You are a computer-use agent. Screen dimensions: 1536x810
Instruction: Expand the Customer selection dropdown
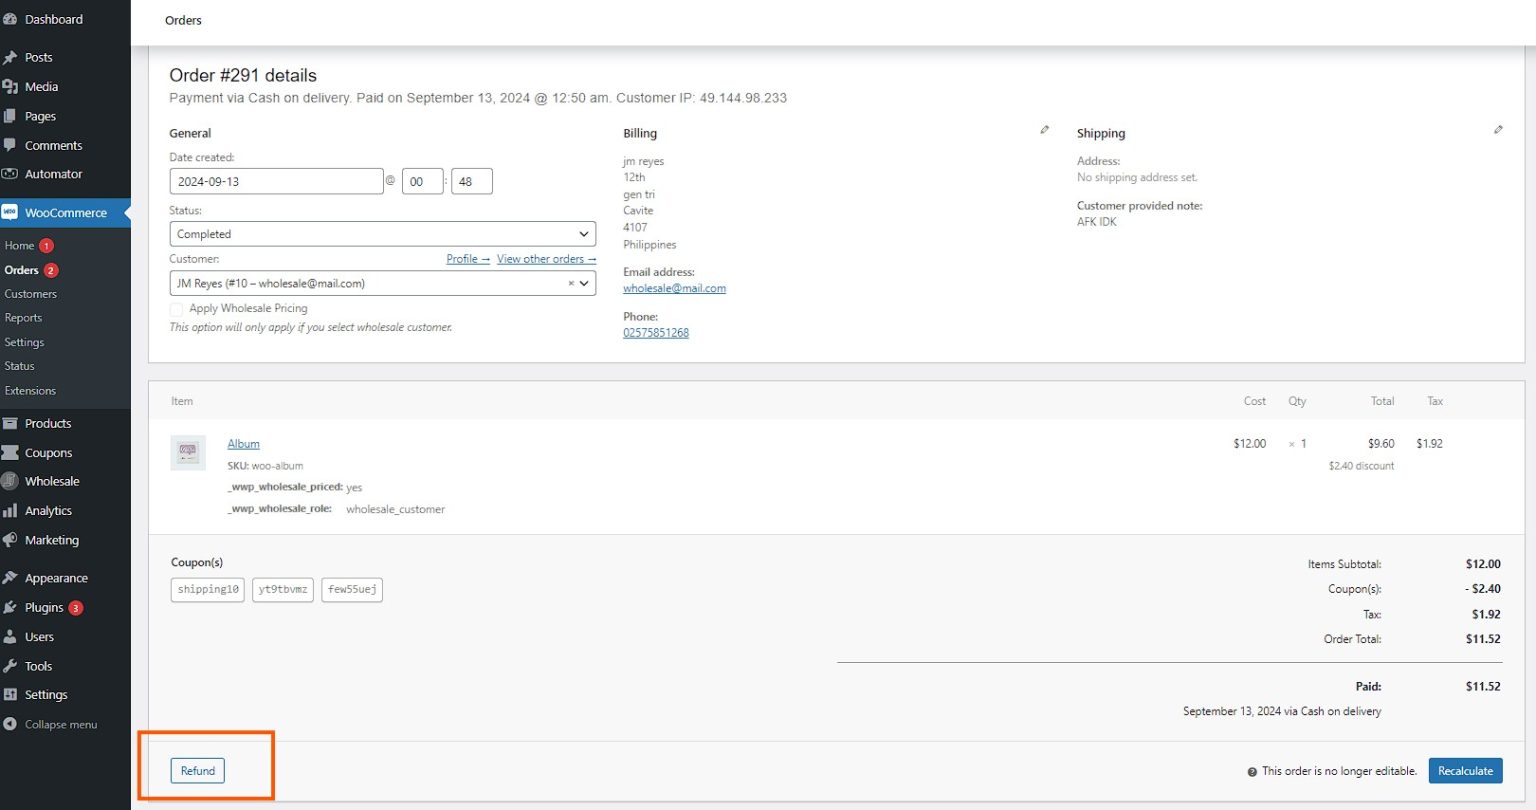(x=583, y=283)
